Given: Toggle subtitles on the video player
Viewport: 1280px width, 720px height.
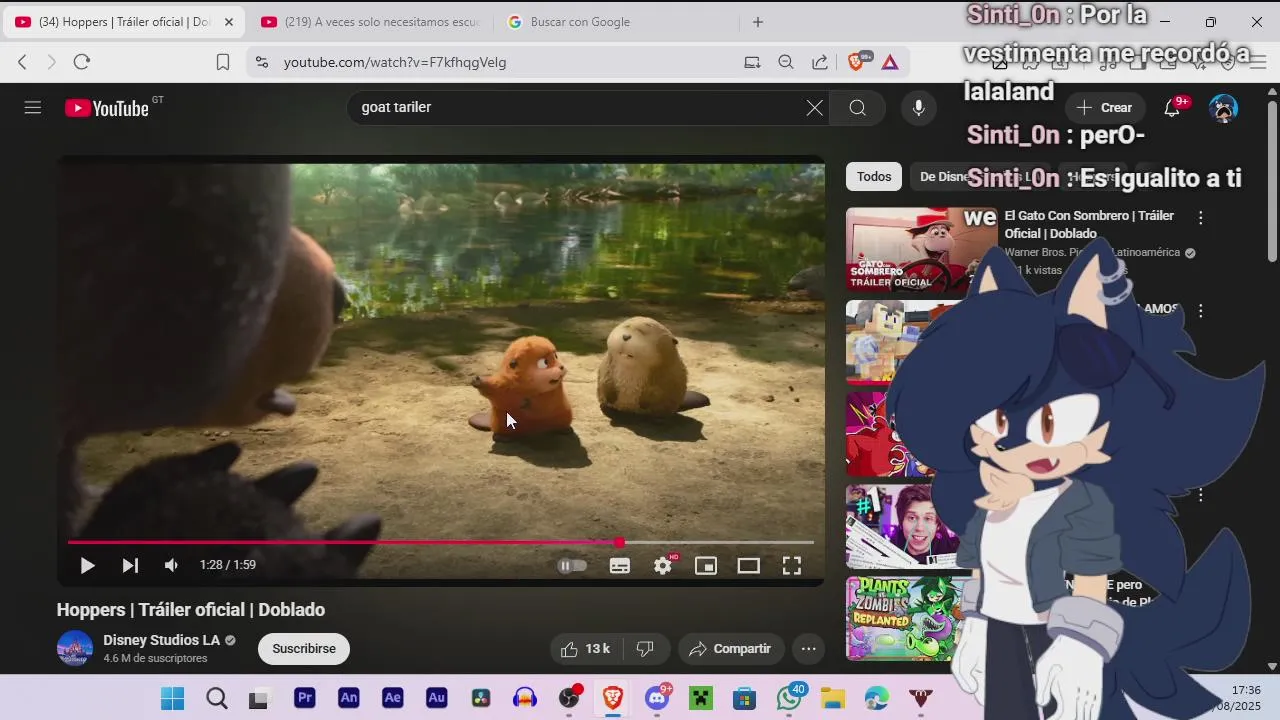Looking at the screenshot, I should [620, 566].
